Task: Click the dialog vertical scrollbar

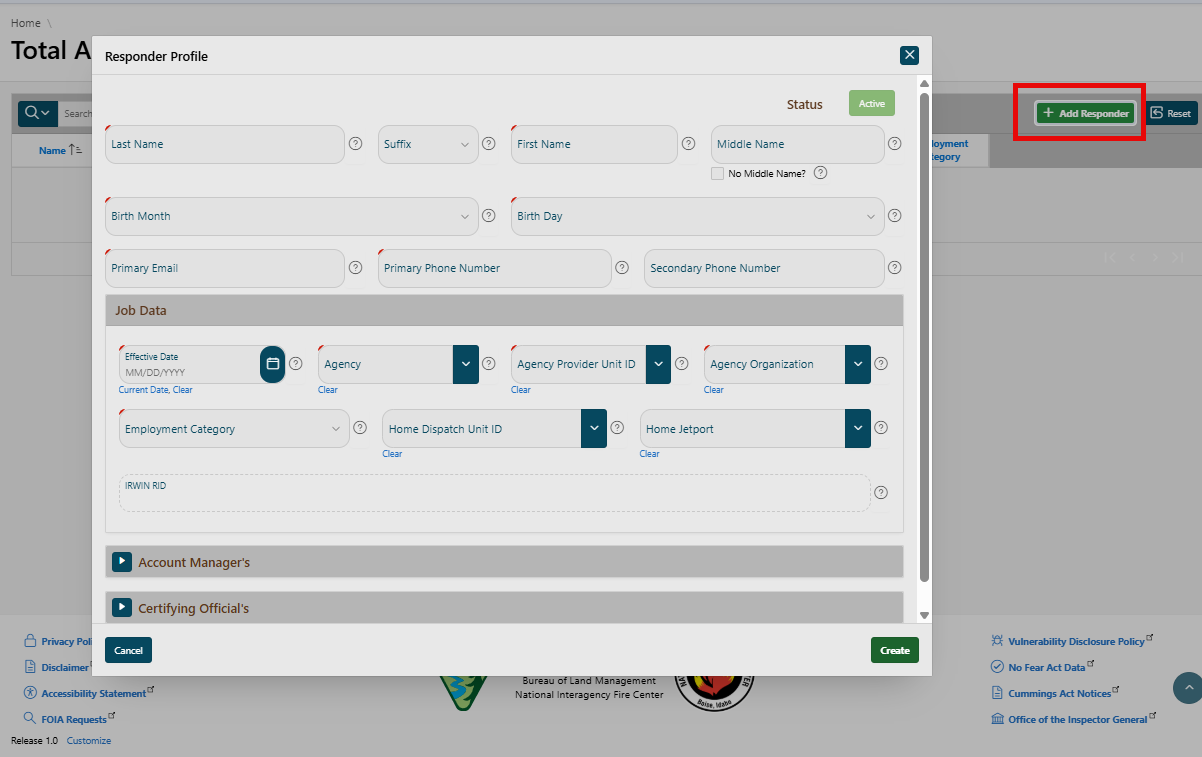Action: 924,337
